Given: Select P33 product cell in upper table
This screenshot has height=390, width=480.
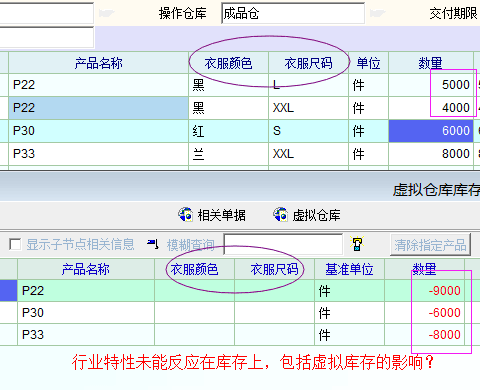Looking at the screenshot, I should click(x=98, y=154).
